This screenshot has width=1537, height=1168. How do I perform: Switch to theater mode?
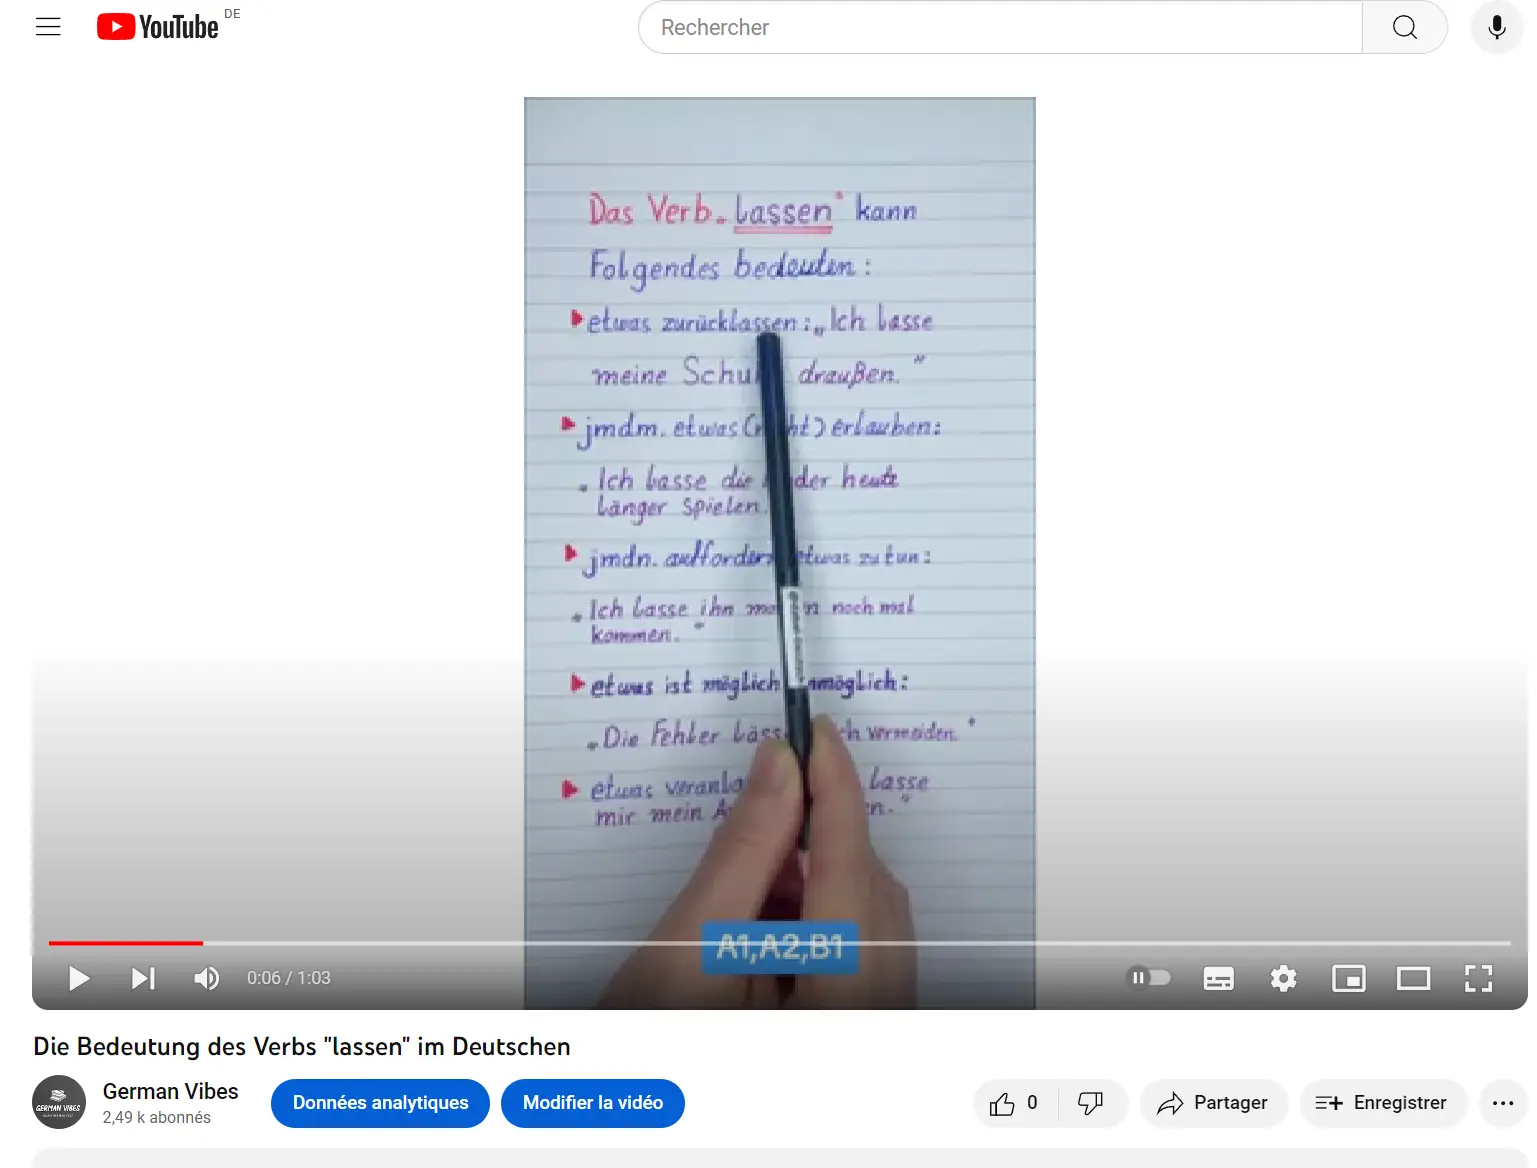point(1413,978)
